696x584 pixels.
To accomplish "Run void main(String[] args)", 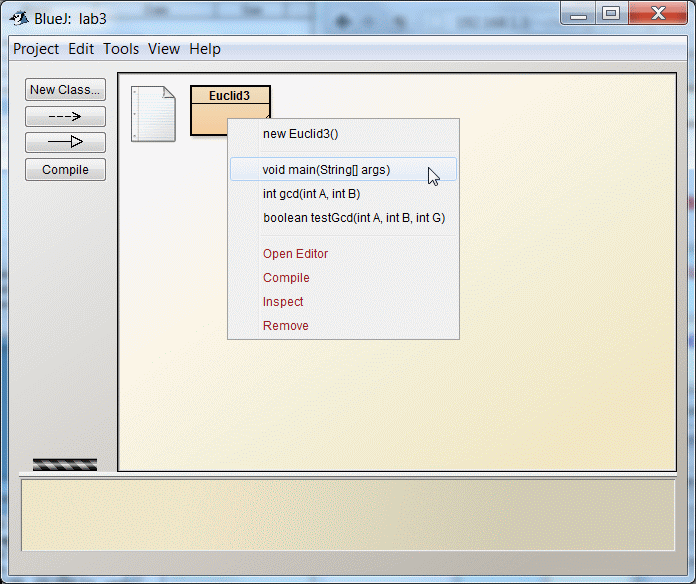I will (x=343, y=170).
